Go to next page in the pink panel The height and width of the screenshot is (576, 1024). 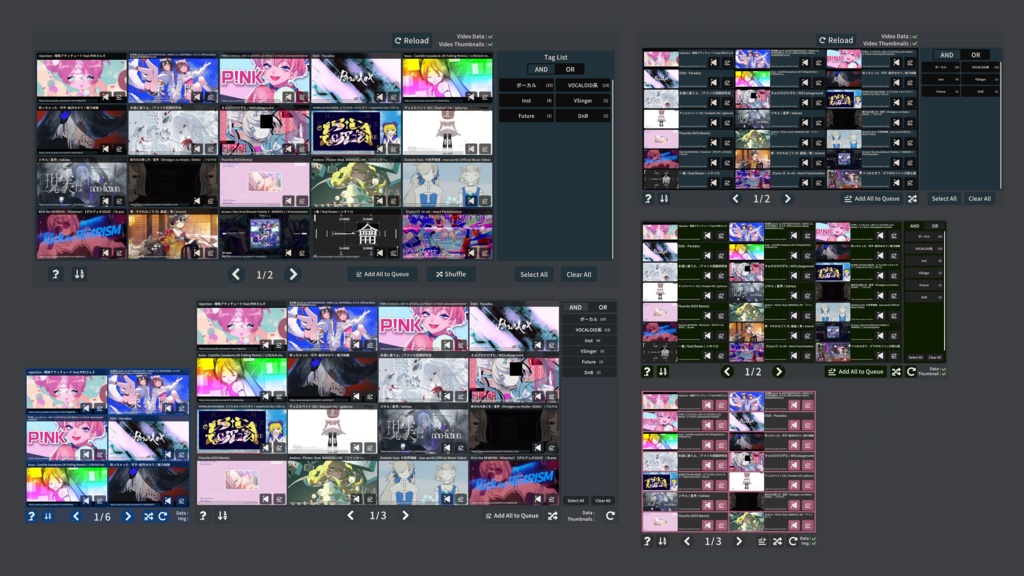pyautogui.click(x=739, y=541)
